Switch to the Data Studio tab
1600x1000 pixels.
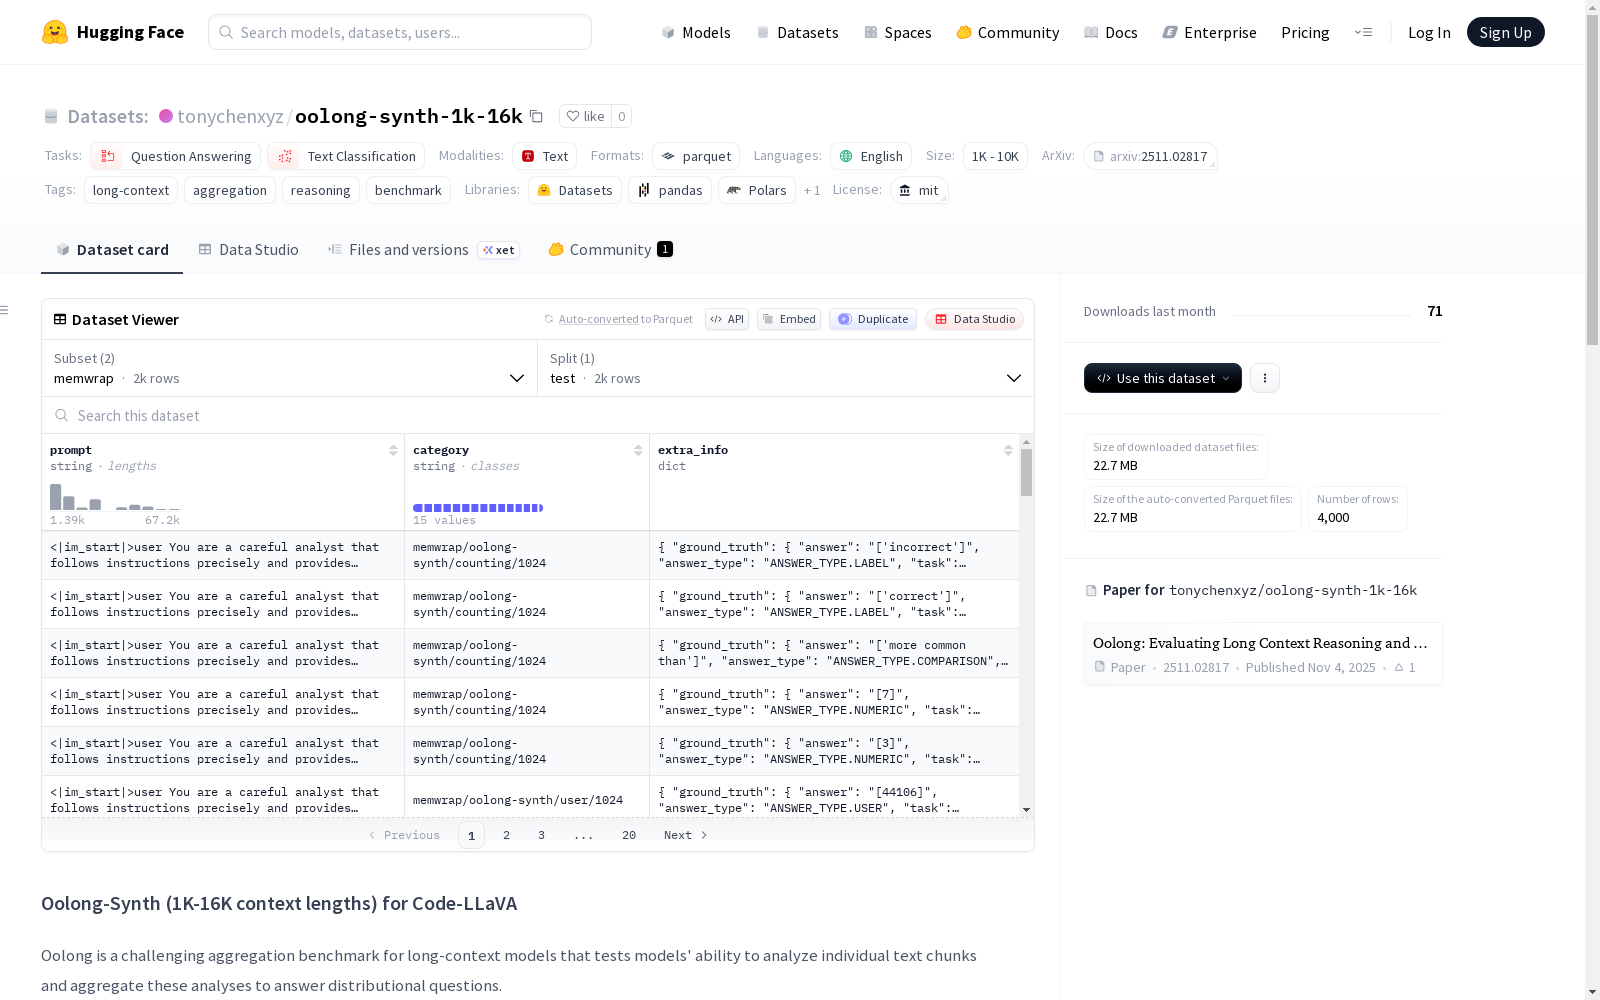tap(249, 250)
